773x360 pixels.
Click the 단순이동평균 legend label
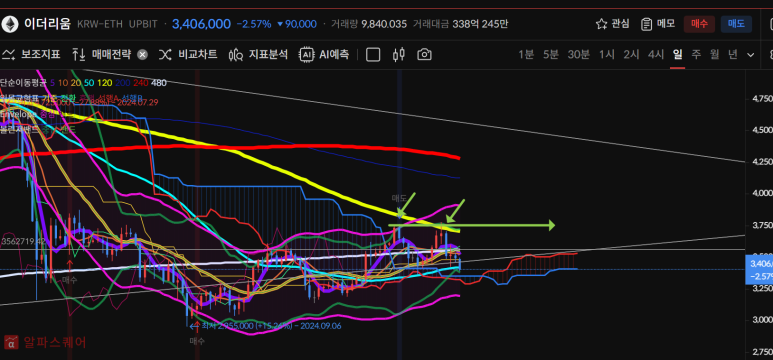coord(23,83)
